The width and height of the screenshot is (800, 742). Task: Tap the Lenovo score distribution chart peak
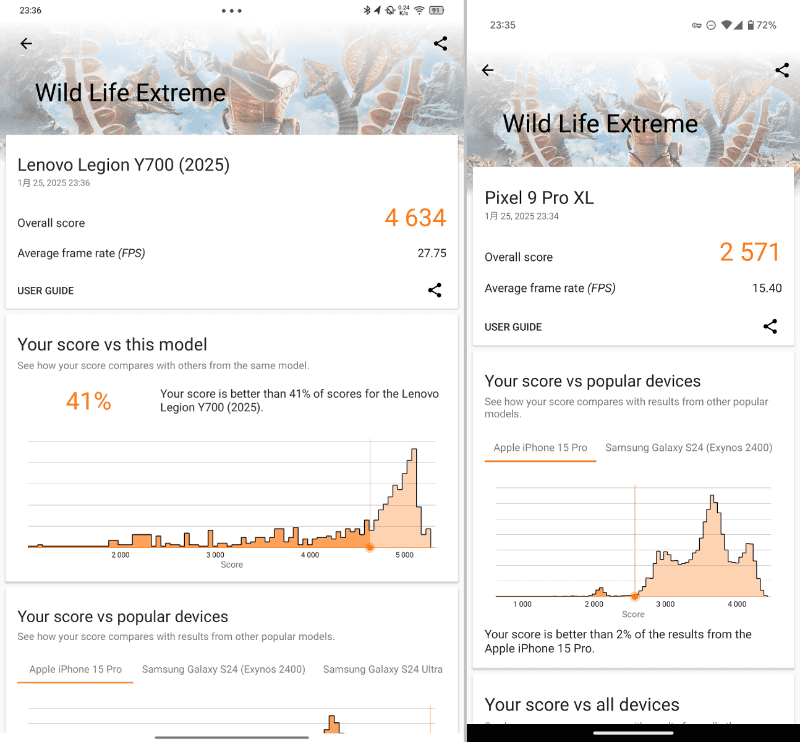coord(414,451)
